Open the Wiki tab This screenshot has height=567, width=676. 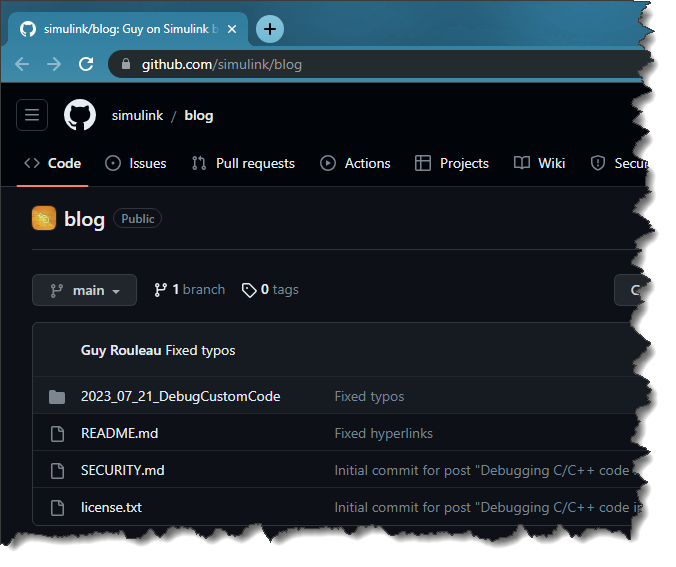(x=540, y=163)
